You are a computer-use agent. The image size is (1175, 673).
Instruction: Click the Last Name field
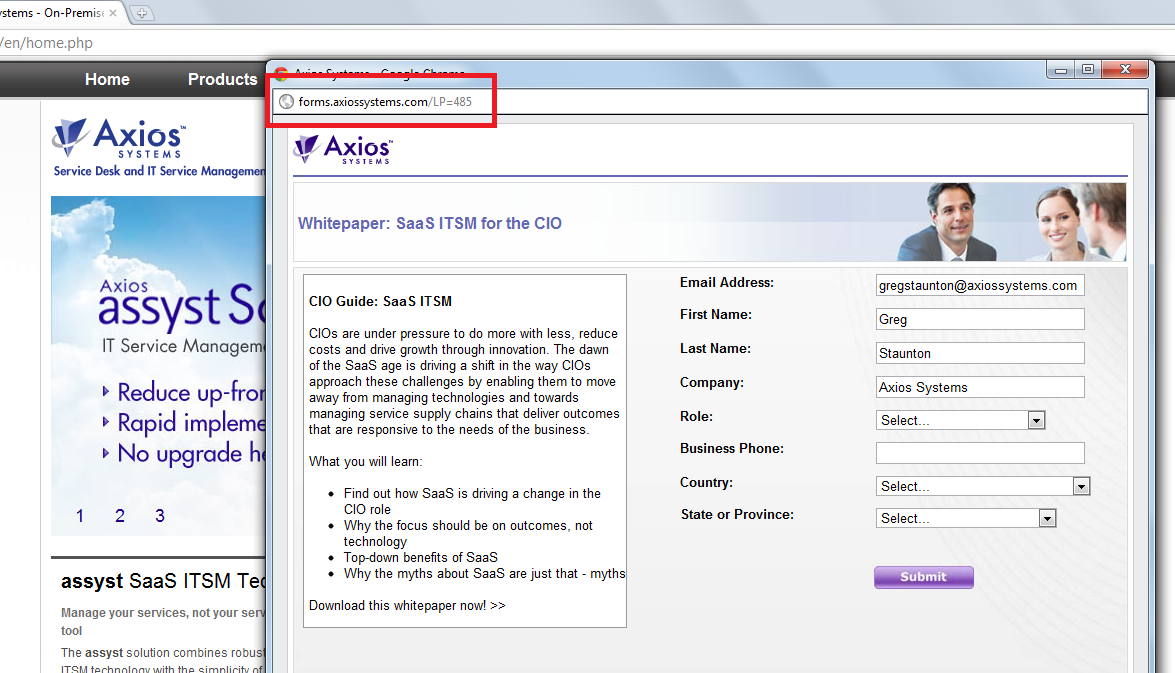(x=979, y=353)
